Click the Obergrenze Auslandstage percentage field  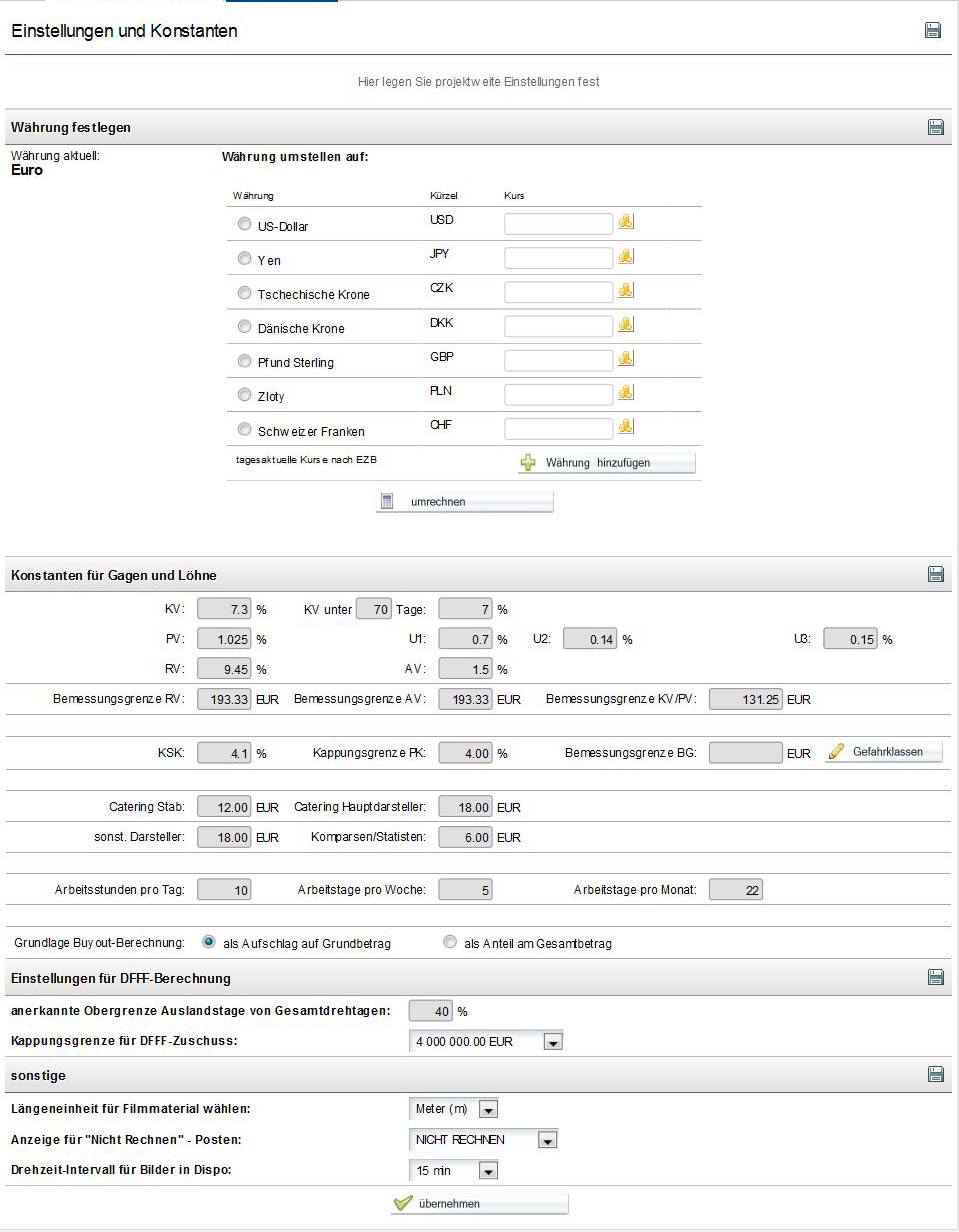pyautogui.click(x=431, y=1011)
